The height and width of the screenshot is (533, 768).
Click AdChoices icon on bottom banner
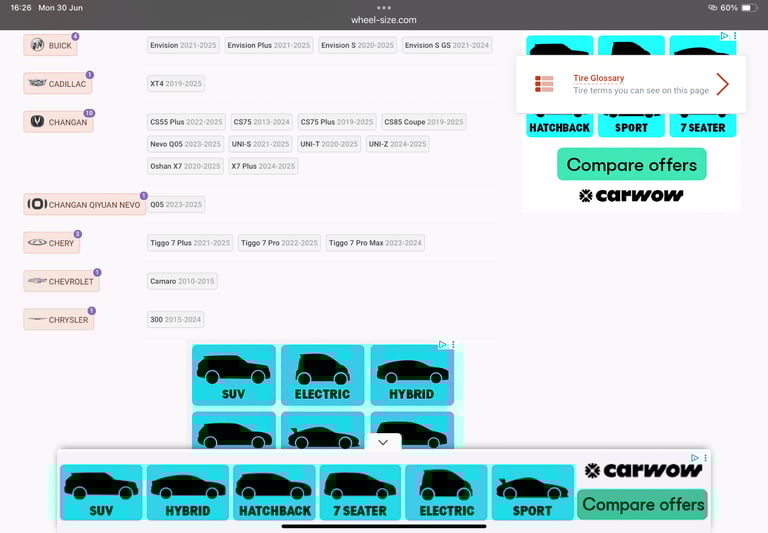[695, 458]
